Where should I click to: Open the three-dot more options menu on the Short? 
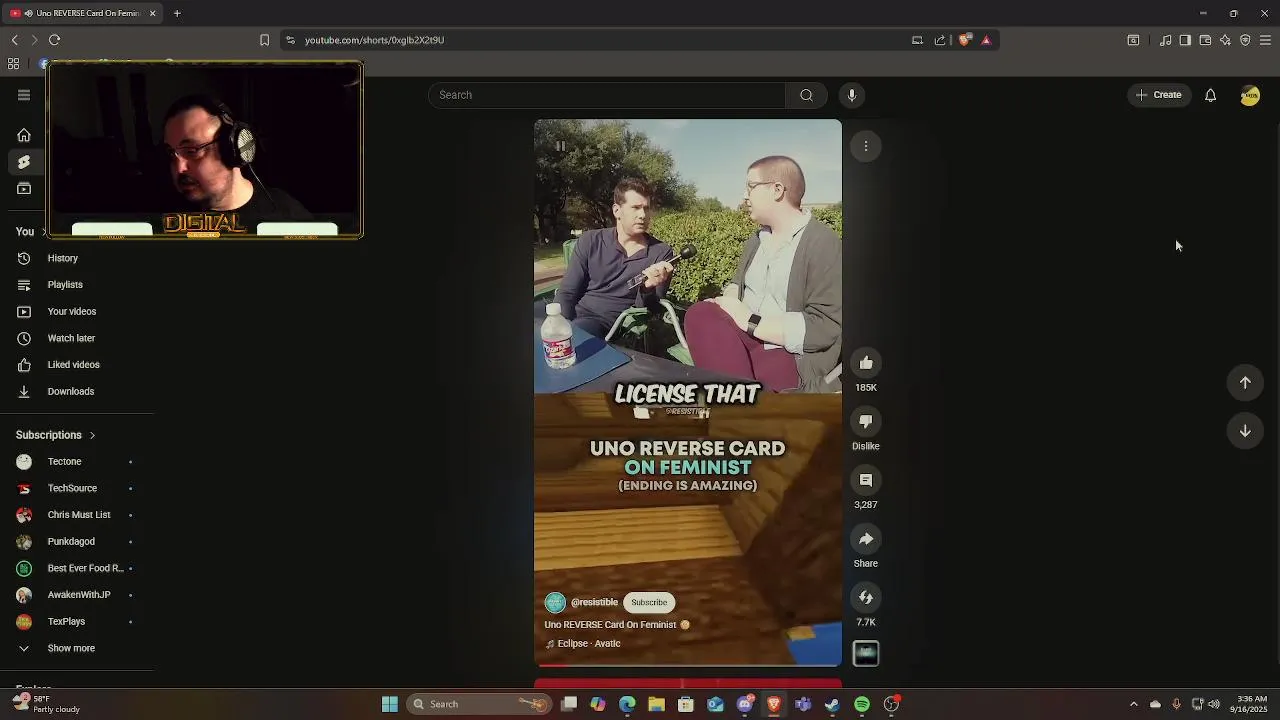(866, 146)
